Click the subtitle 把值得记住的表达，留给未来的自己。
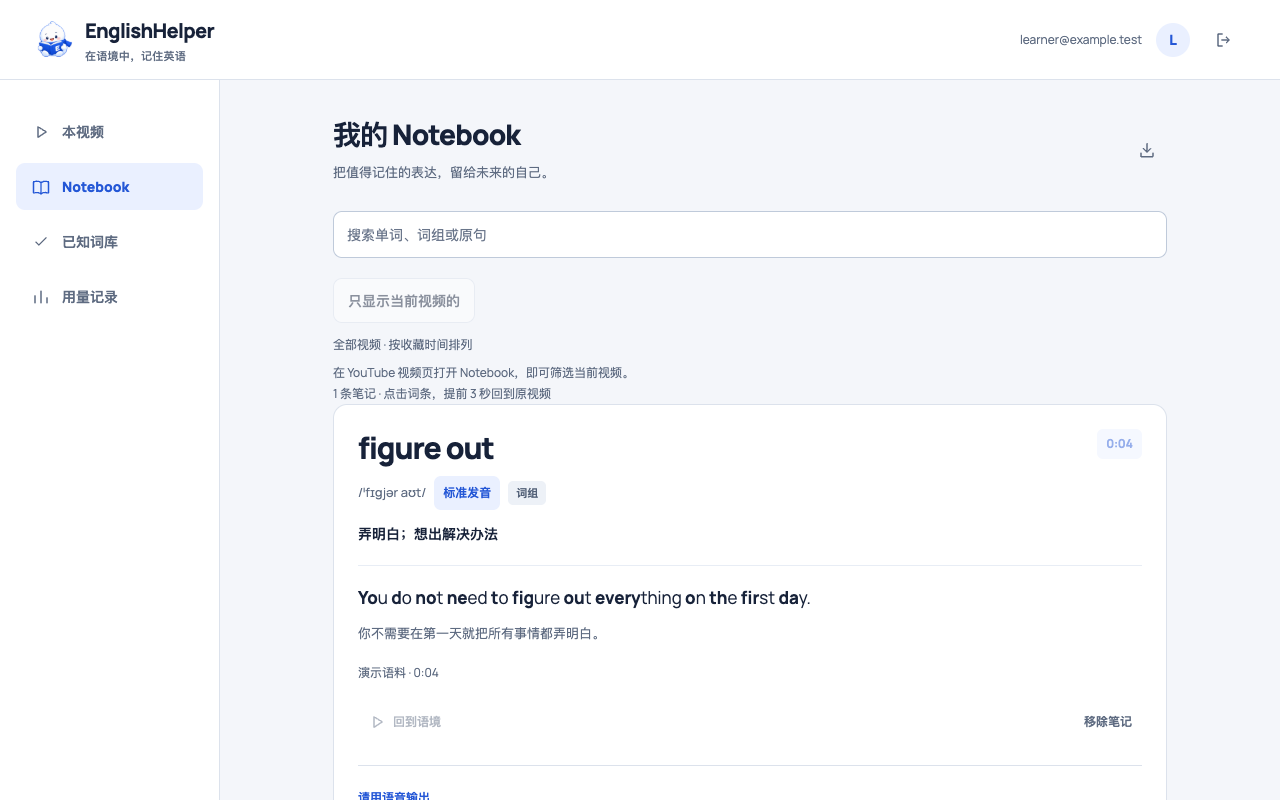 [442, 172]
